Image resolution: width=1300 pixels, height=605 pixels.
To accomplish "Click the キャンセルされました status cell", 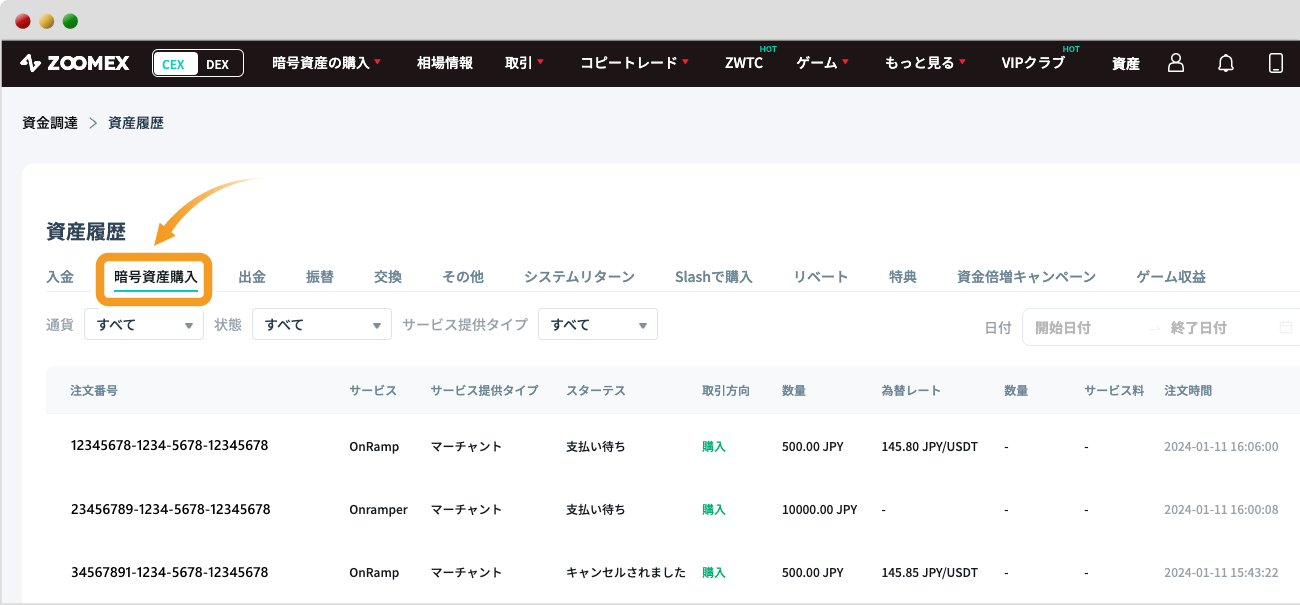I will click(626, 573).
